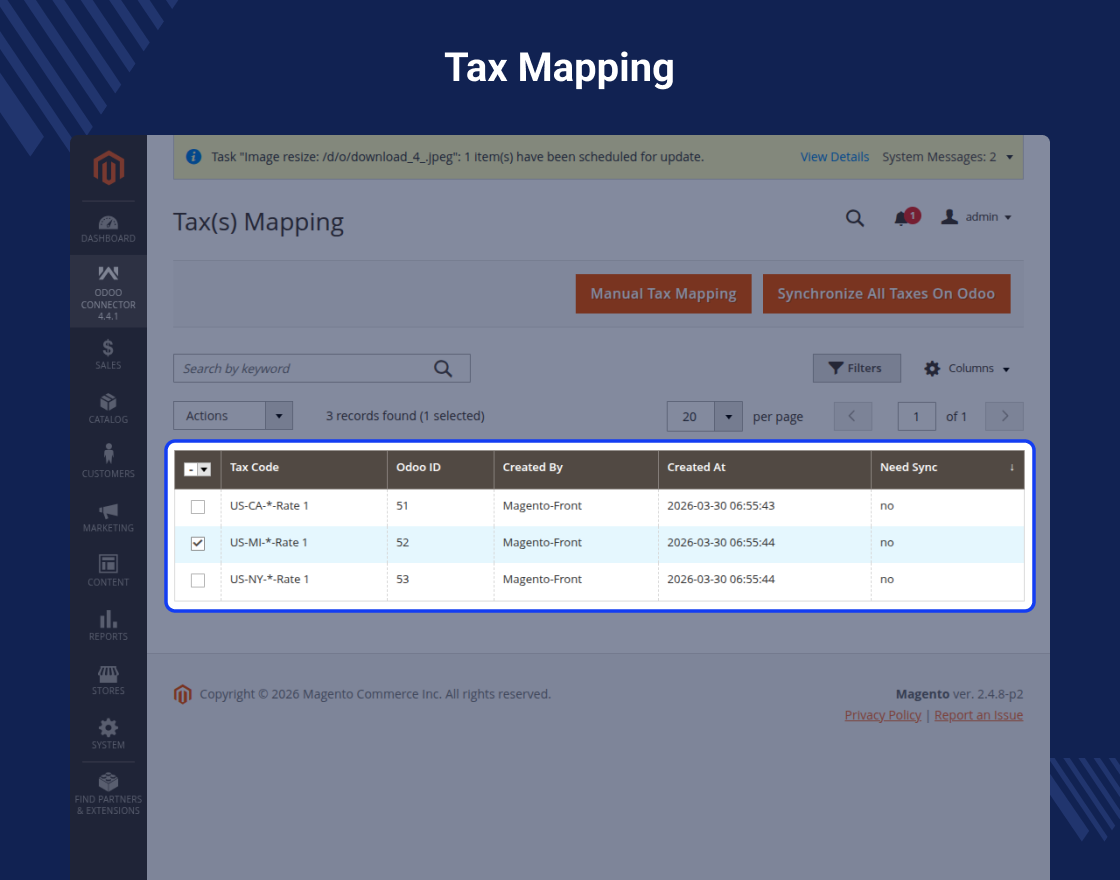1120x880 pixels.
Task: Click the Magento footer logo
Action: [183, 694]
